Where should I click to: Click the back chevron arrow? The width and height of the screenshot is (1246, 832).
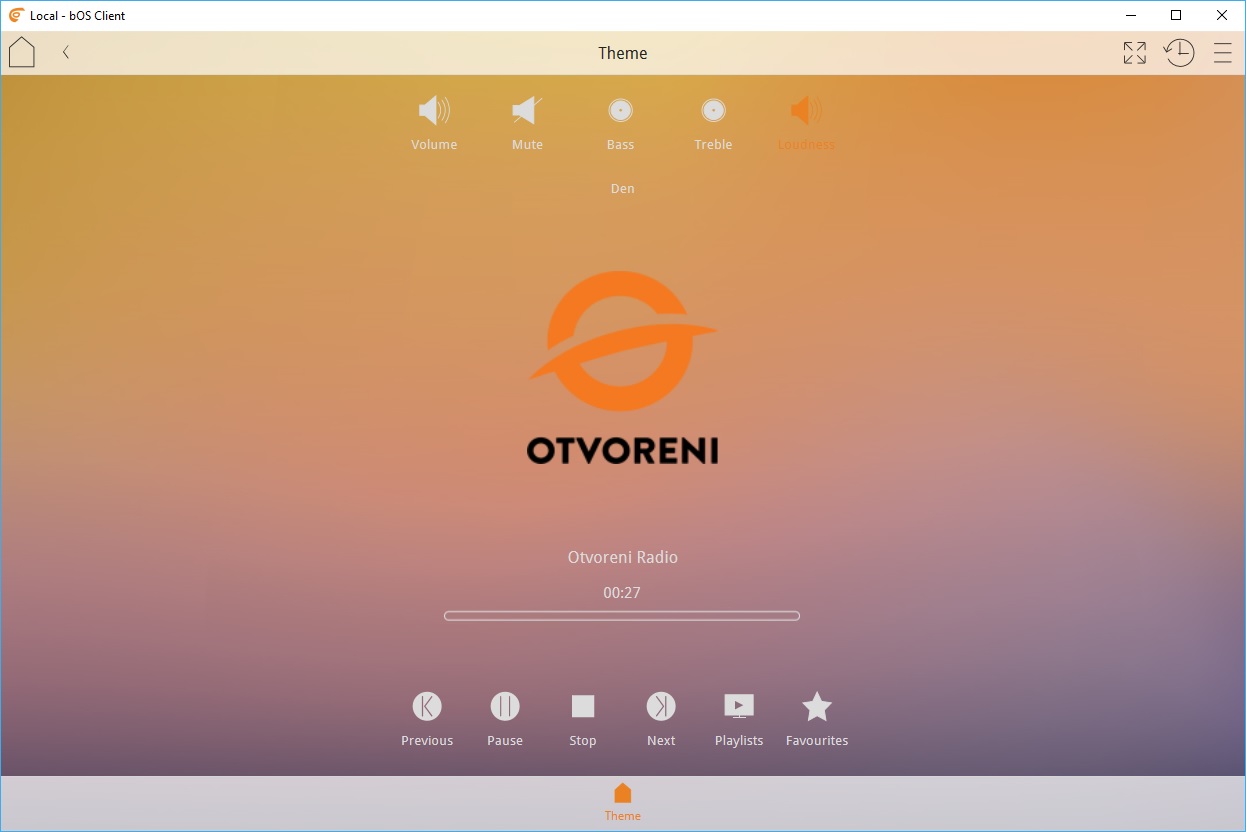[x=66, y=53]
